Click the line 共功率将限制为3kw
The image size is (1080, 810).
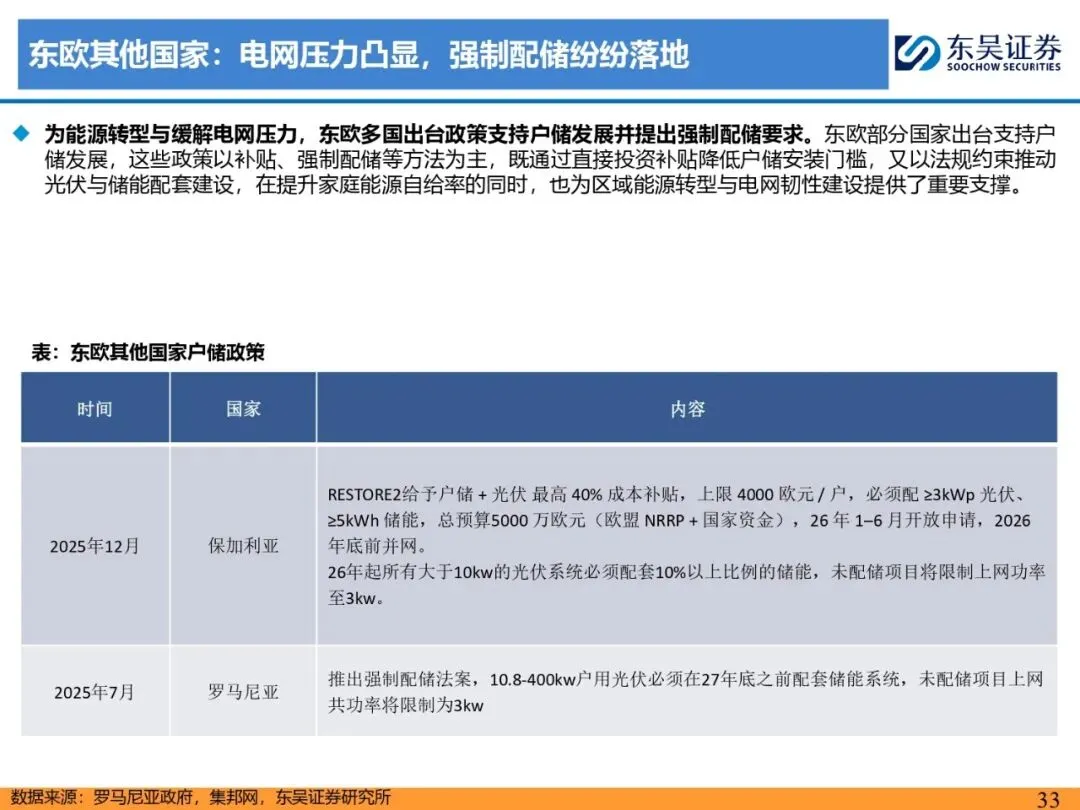(406, 705)
